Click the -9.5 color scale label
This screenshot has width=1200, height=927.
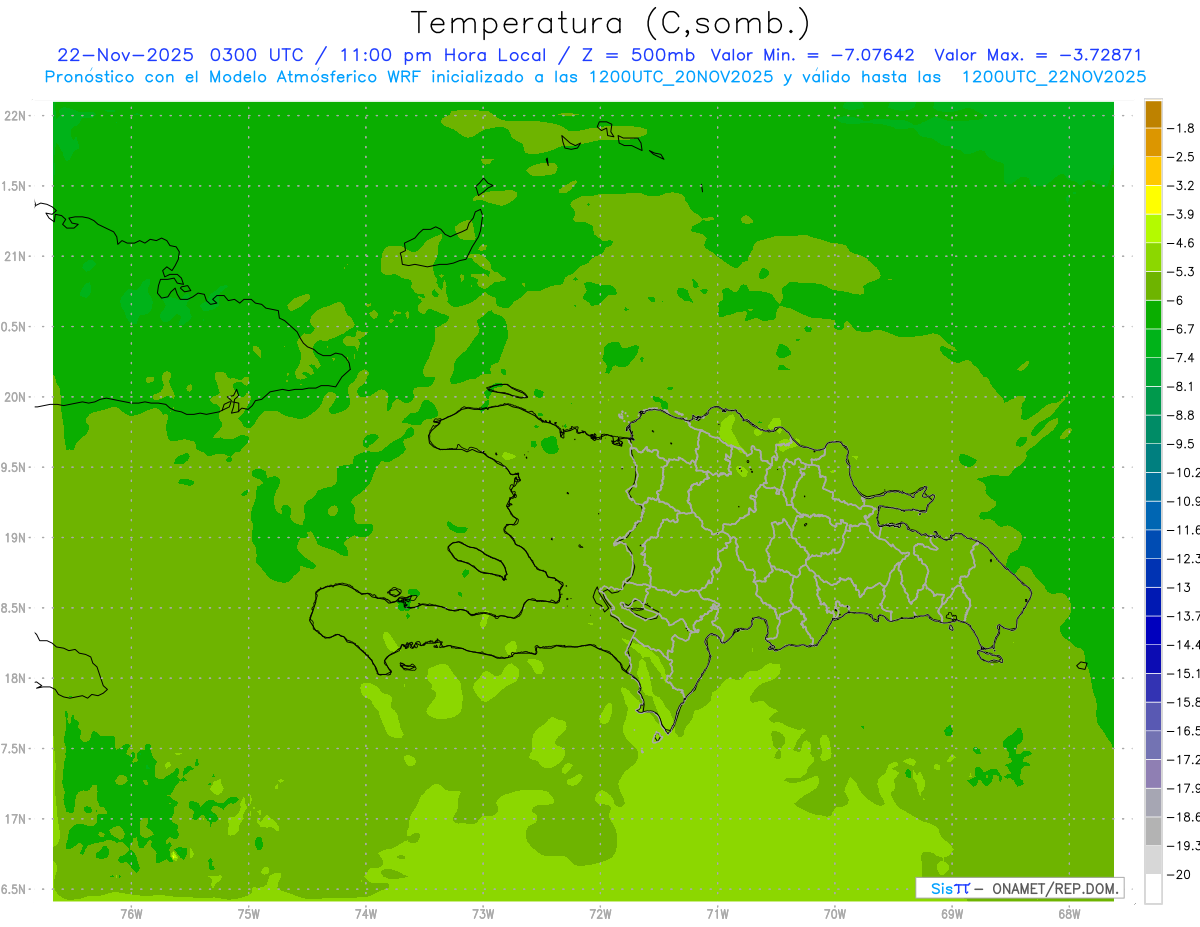click(1182, 443)
